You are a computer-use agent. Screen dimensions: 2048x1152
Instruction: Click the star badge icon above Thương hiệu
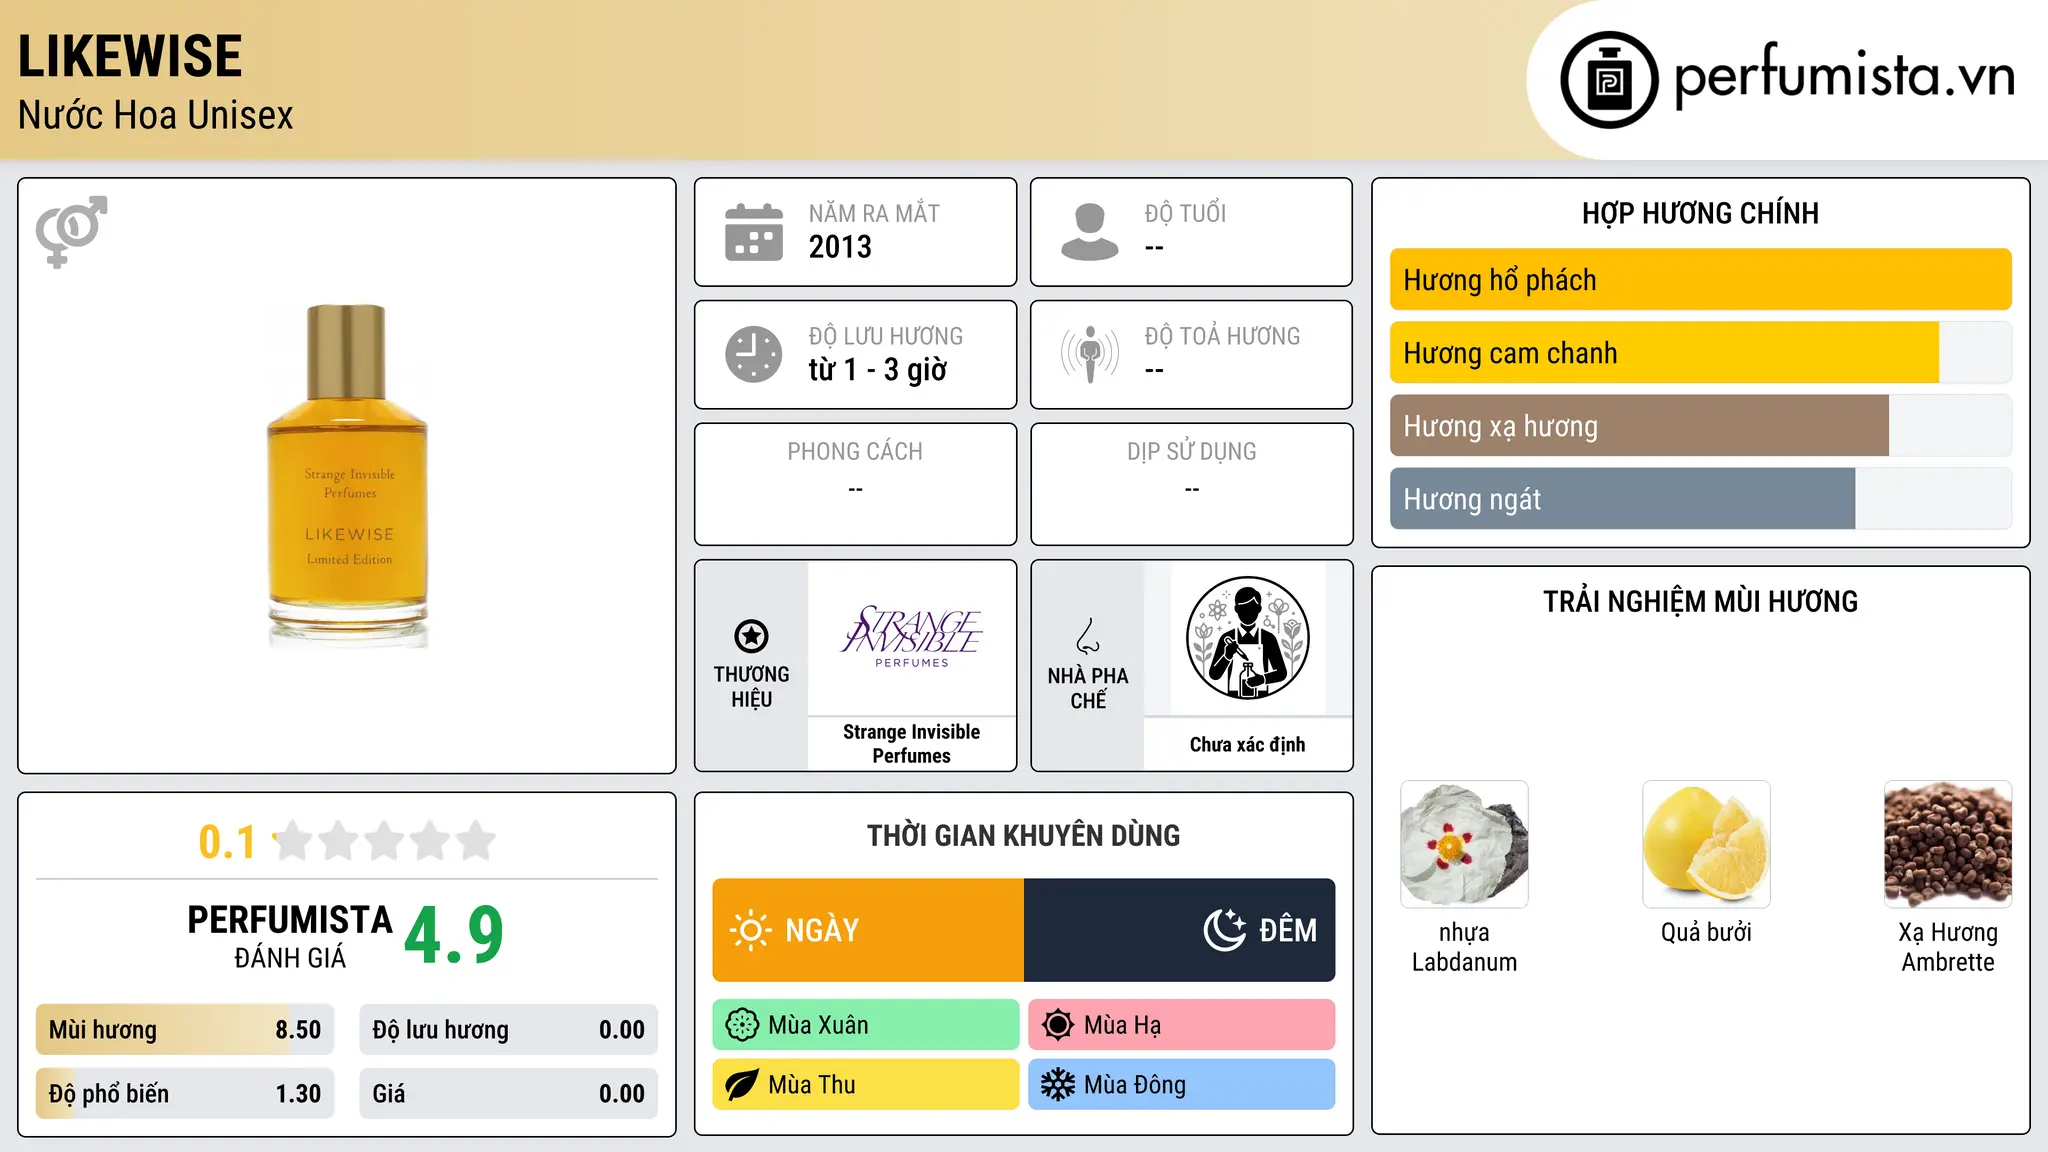click(752, 636)
